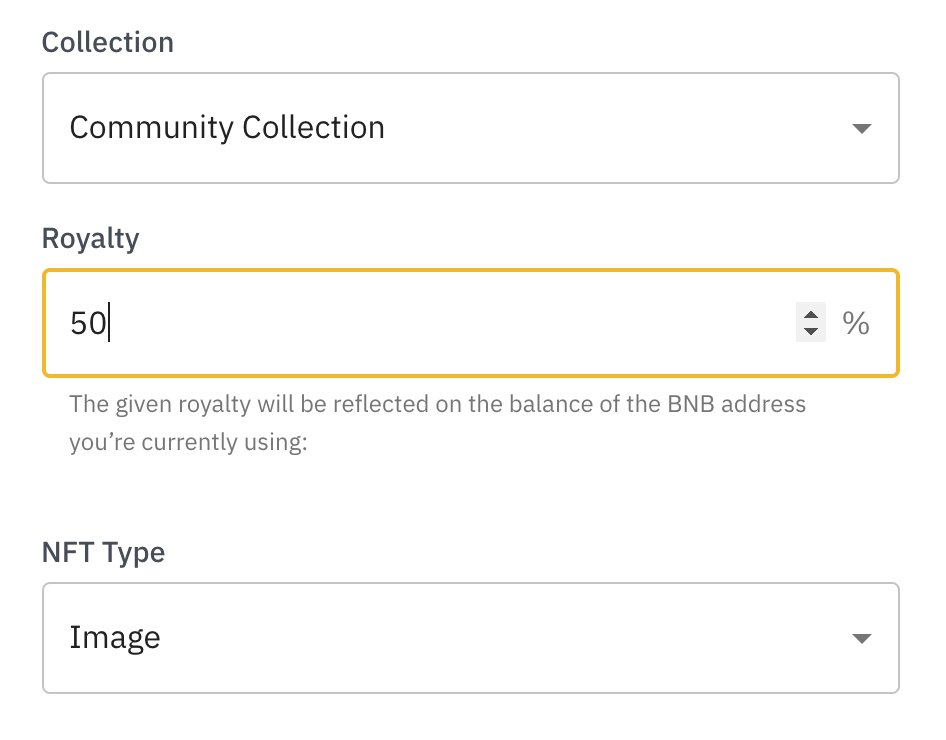
Task: Place cursor after the 50 royalty value
Action: pos(109,323)
